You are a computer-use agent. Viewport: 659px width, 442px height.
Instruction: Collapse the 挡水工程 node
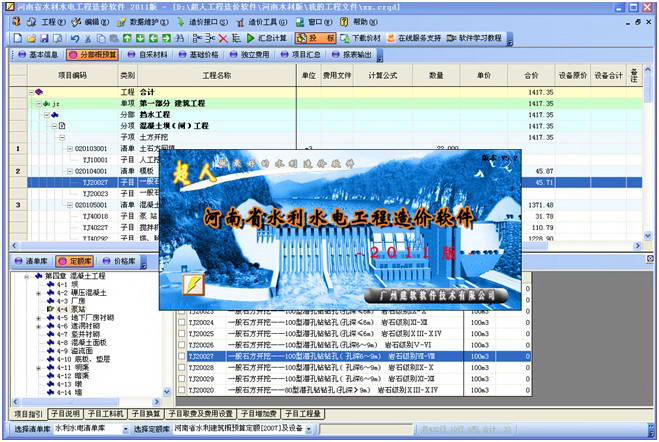click(47, 115)
